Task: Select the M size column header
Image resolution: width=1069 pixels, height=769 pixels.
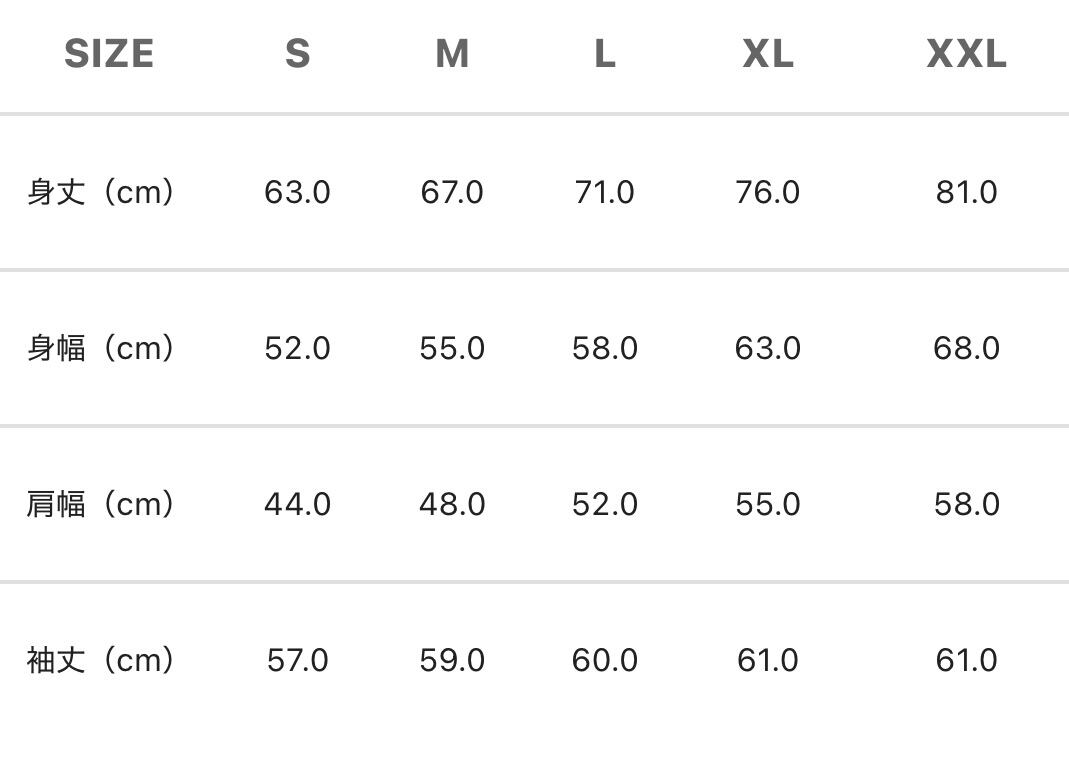Action: click(452, 54)
